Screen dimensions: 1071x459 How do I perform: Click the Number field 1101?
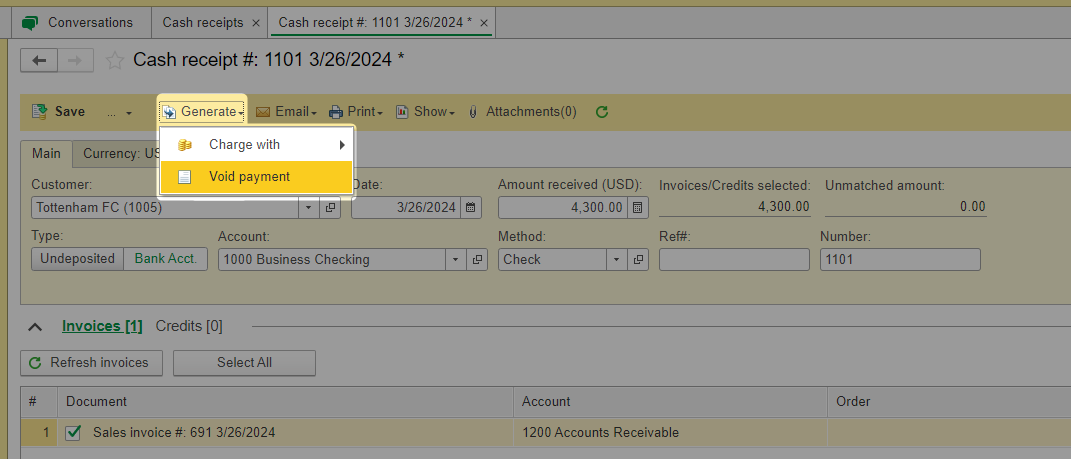900,260
